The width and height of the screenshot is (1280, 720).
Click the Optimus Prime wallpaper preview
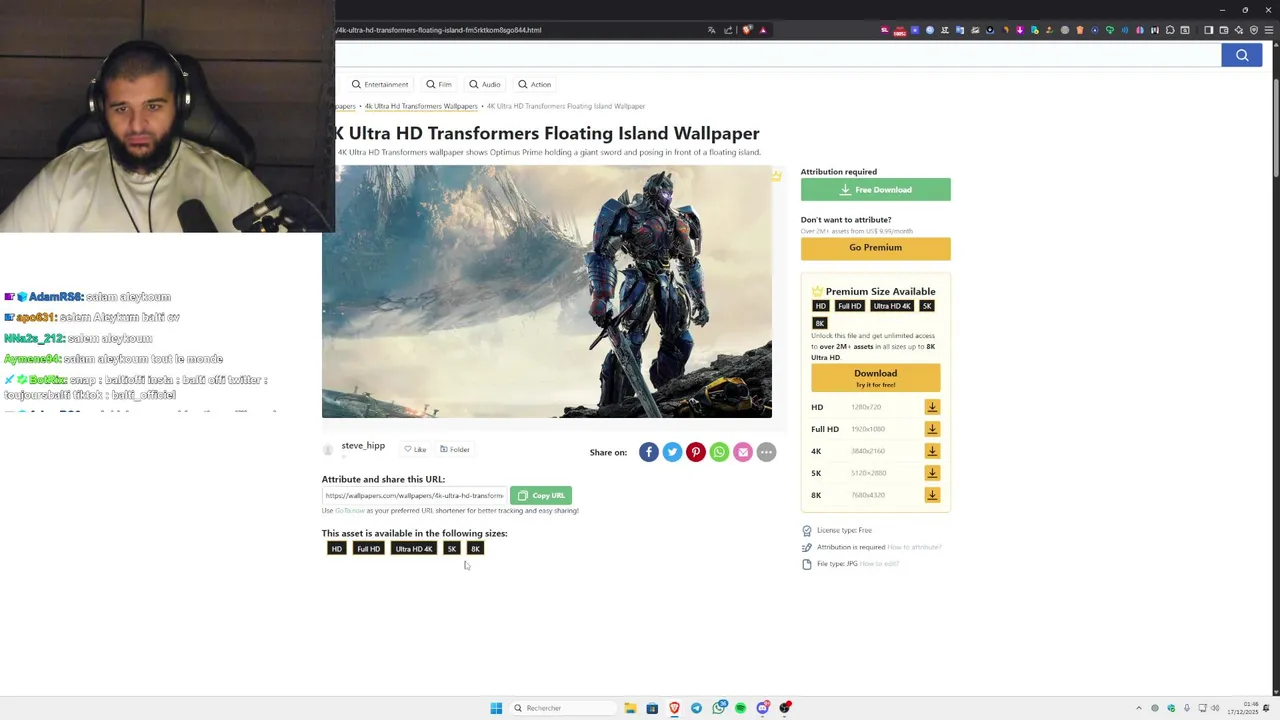547,291
